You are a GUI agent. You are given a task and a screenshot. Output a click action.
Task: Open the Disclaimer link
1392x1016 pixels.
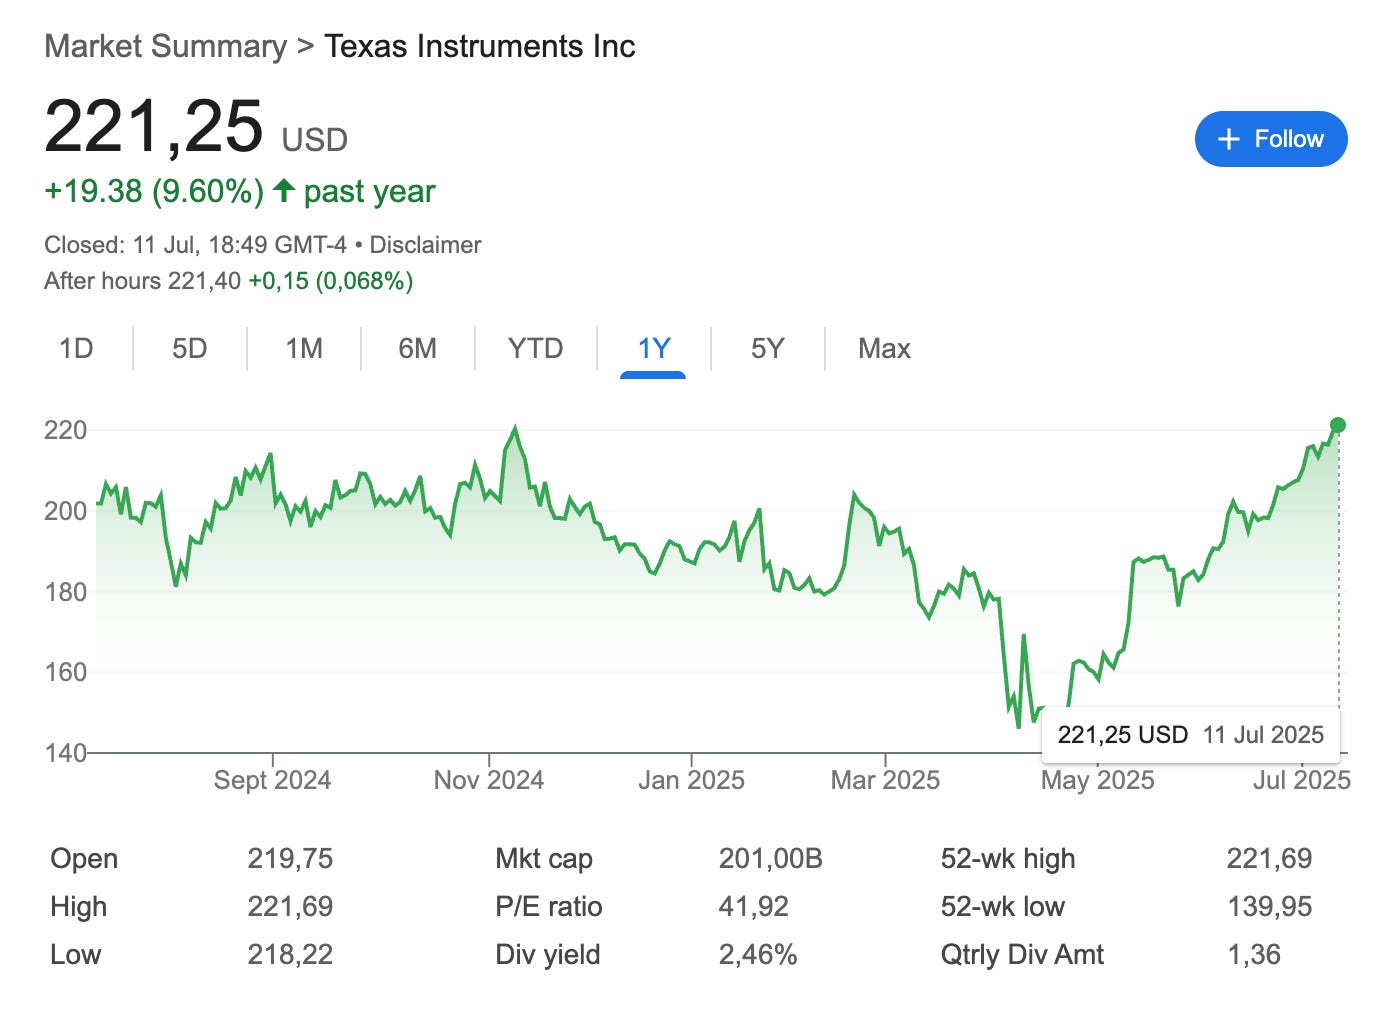pyautogui.click(x=425, y=245)
